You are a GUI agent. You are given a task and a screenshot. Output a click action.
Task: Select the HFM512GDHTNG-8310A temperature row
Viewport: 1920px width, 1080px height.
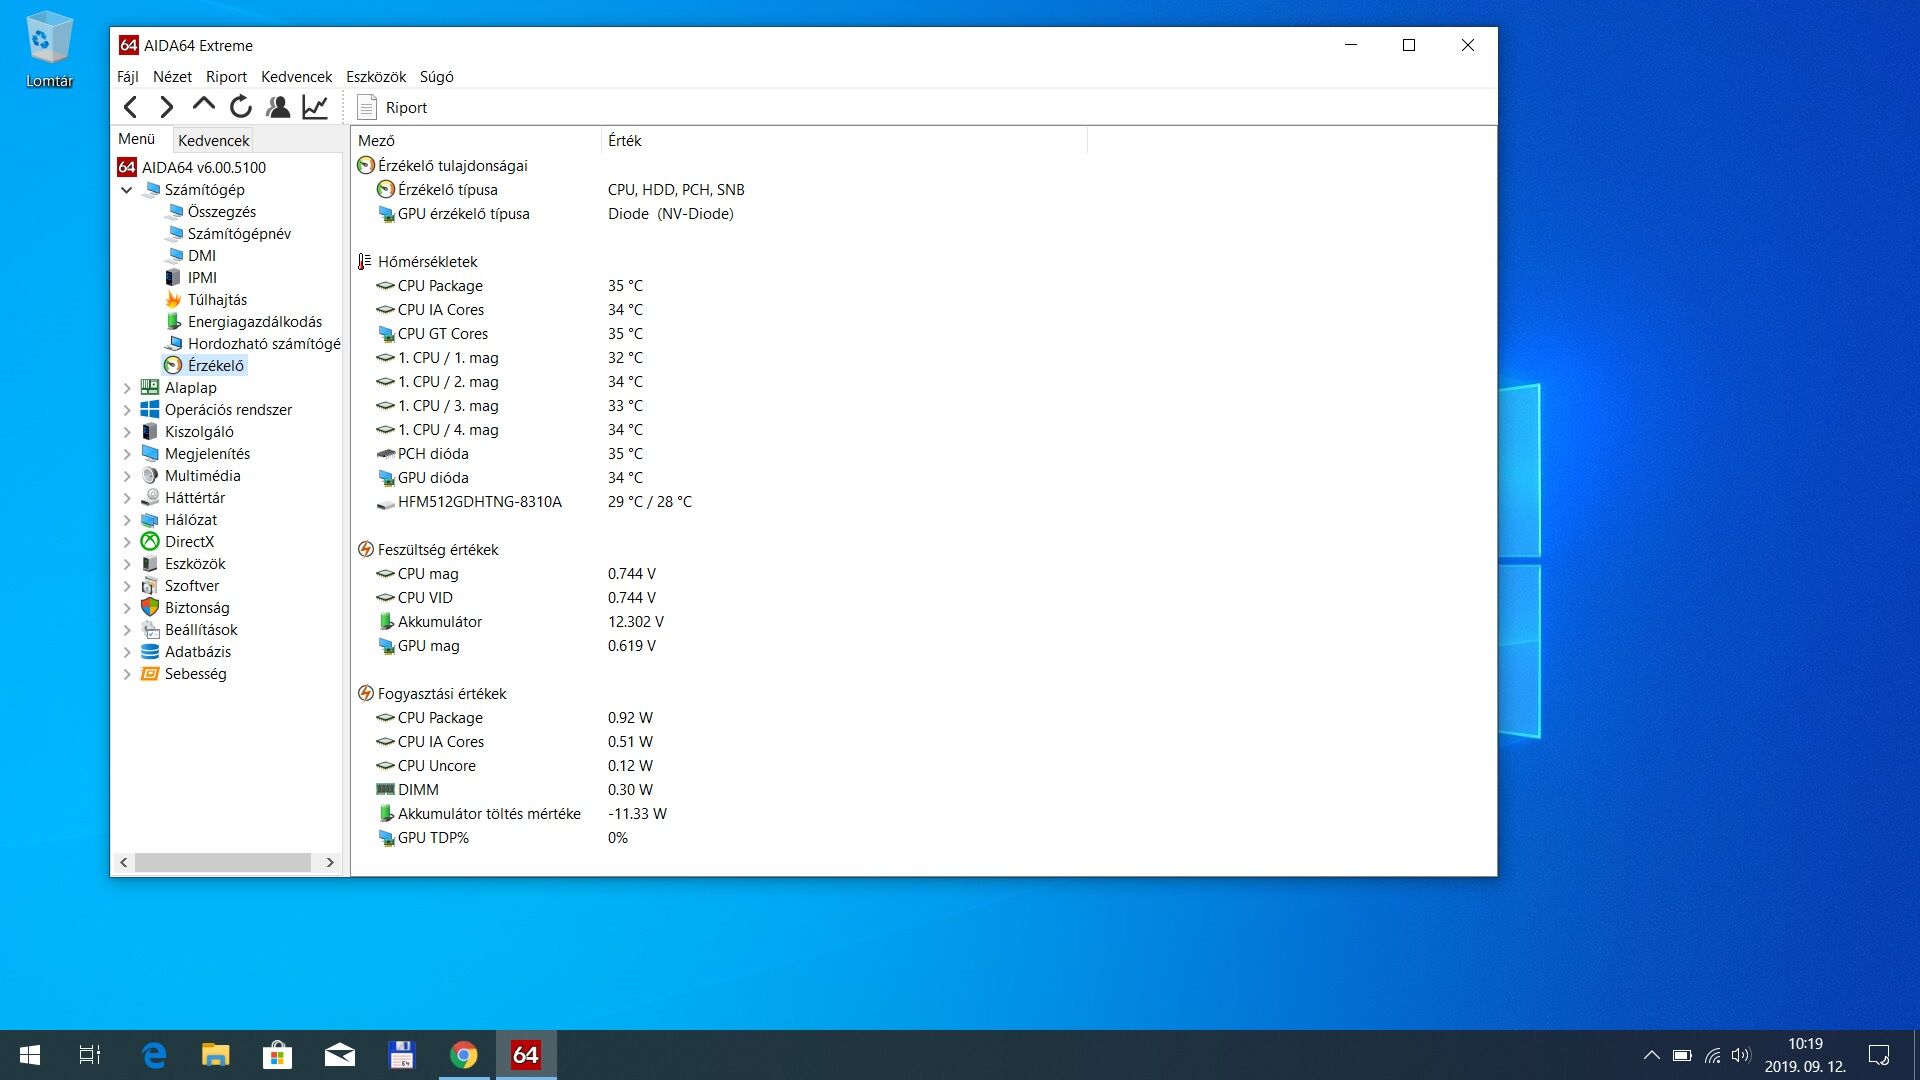[x=480, y=502]
